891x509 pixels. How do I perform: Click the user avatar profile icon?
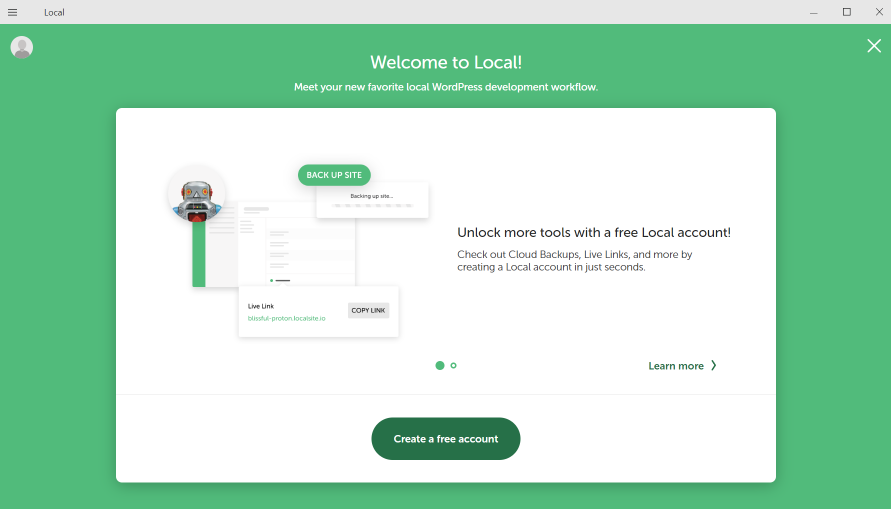point(22,47)
